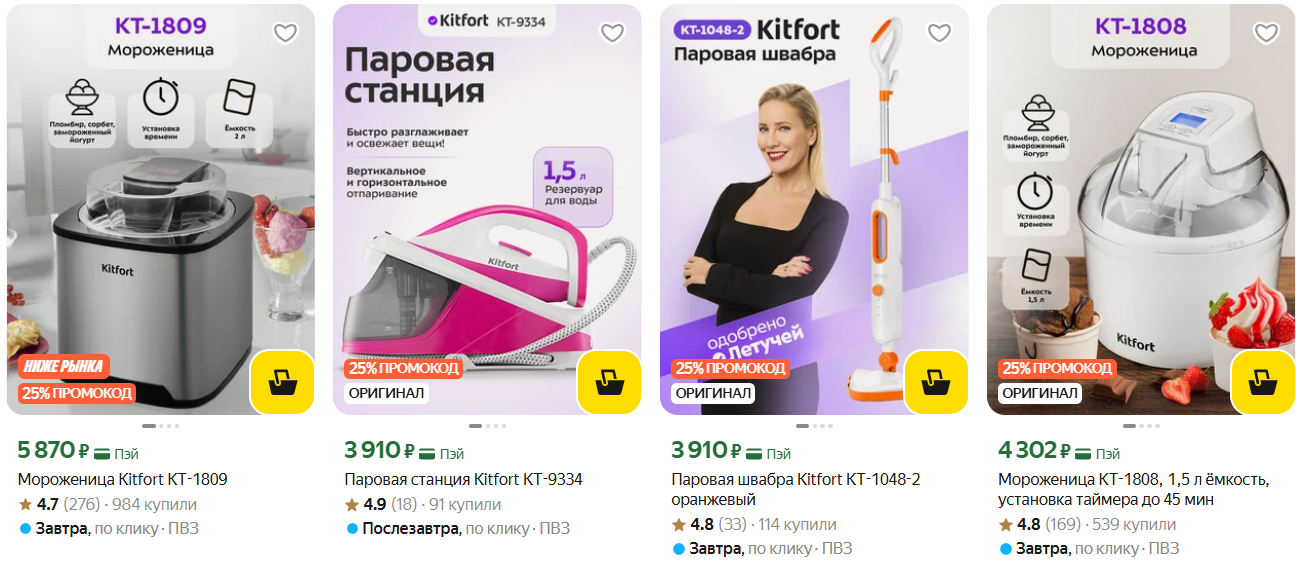Add the KT-1809 ice cream maker to favorites with its heart icon
Screen dimensions: 1296x561
point(286,33)
